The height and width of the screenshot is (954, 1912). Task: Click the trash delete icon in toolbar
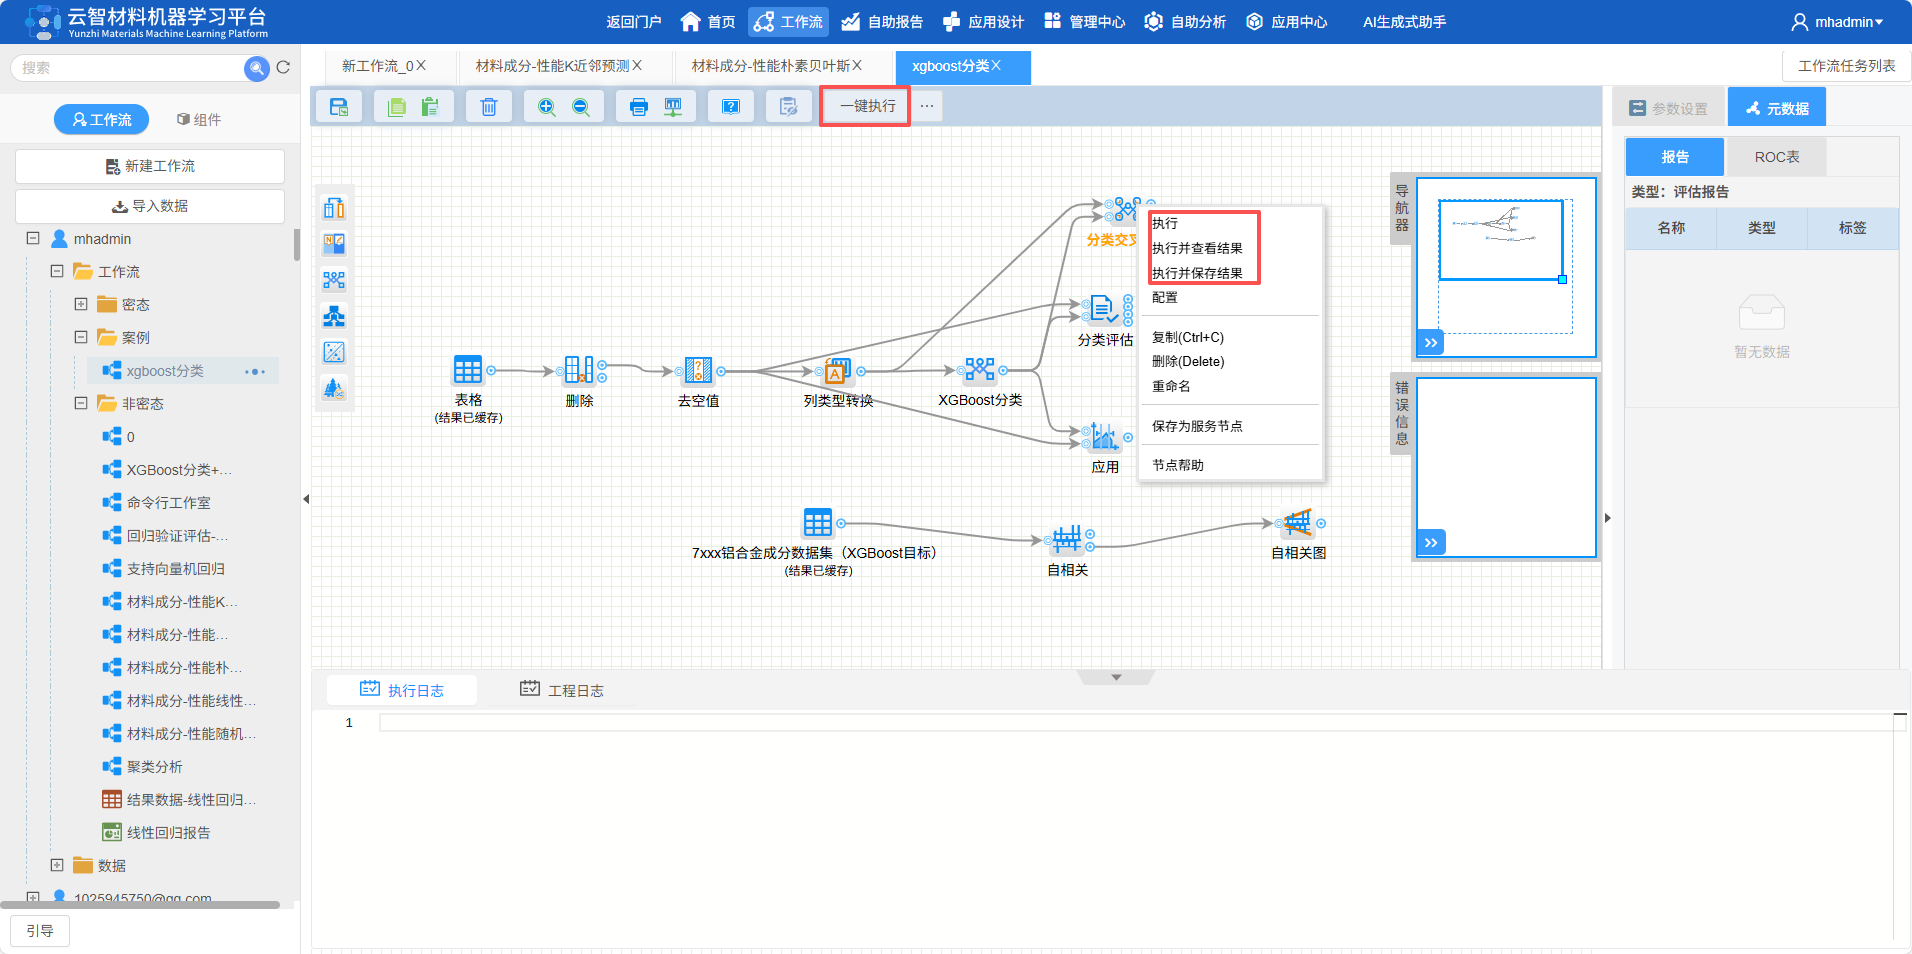click(x=488, y=107)
